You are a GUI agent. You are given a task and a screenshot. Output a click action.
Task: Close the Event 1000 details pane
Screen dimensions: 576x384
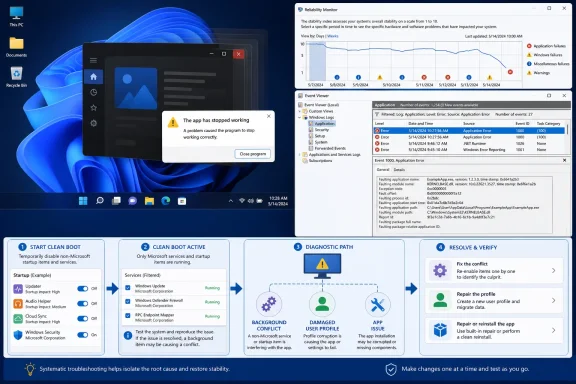pyautogui.click(x=565, y=160)
